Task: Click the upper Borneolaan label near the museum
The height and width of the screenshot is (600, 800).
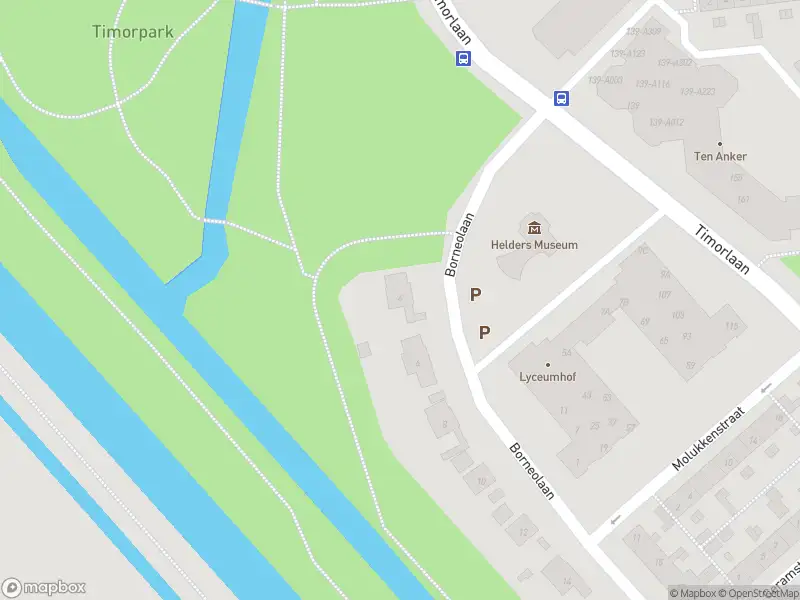Action: click(459, 245)
